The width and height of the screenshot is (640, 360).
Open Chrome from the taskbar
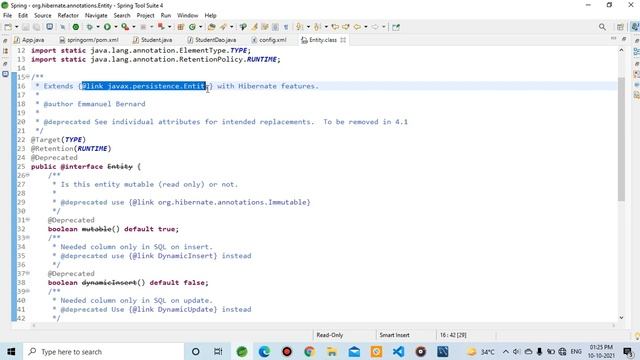309,351
